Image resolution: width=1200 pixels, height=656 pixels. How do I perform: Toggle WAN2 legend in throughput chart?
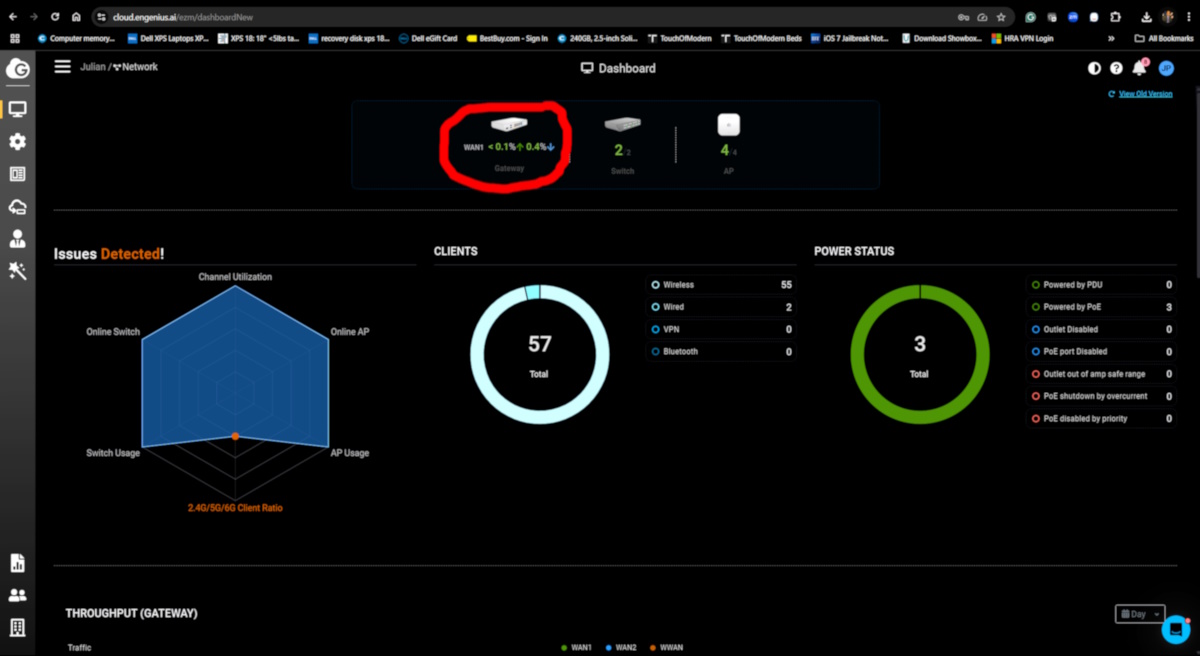pos(621,648)
